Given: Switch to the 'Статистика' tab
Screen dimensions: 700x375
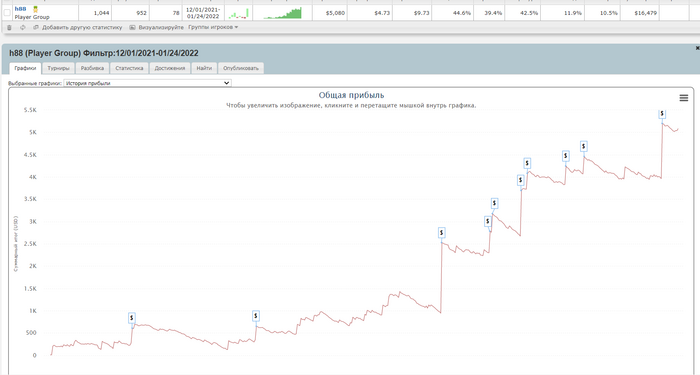Looking at the screenshot, I should [129, 68].
